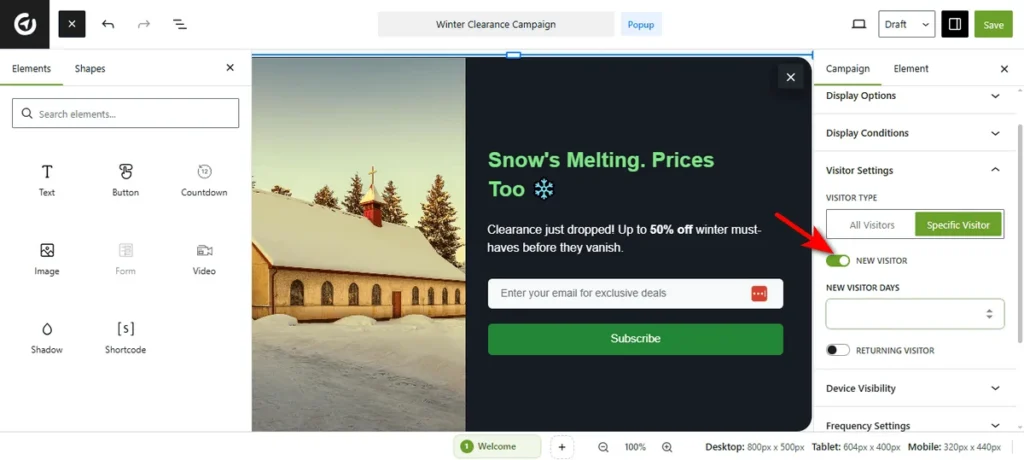The width and height of the screenshot is (1024, 460).
Task: Select the Shortcode element
Action: tap(125, 337)
